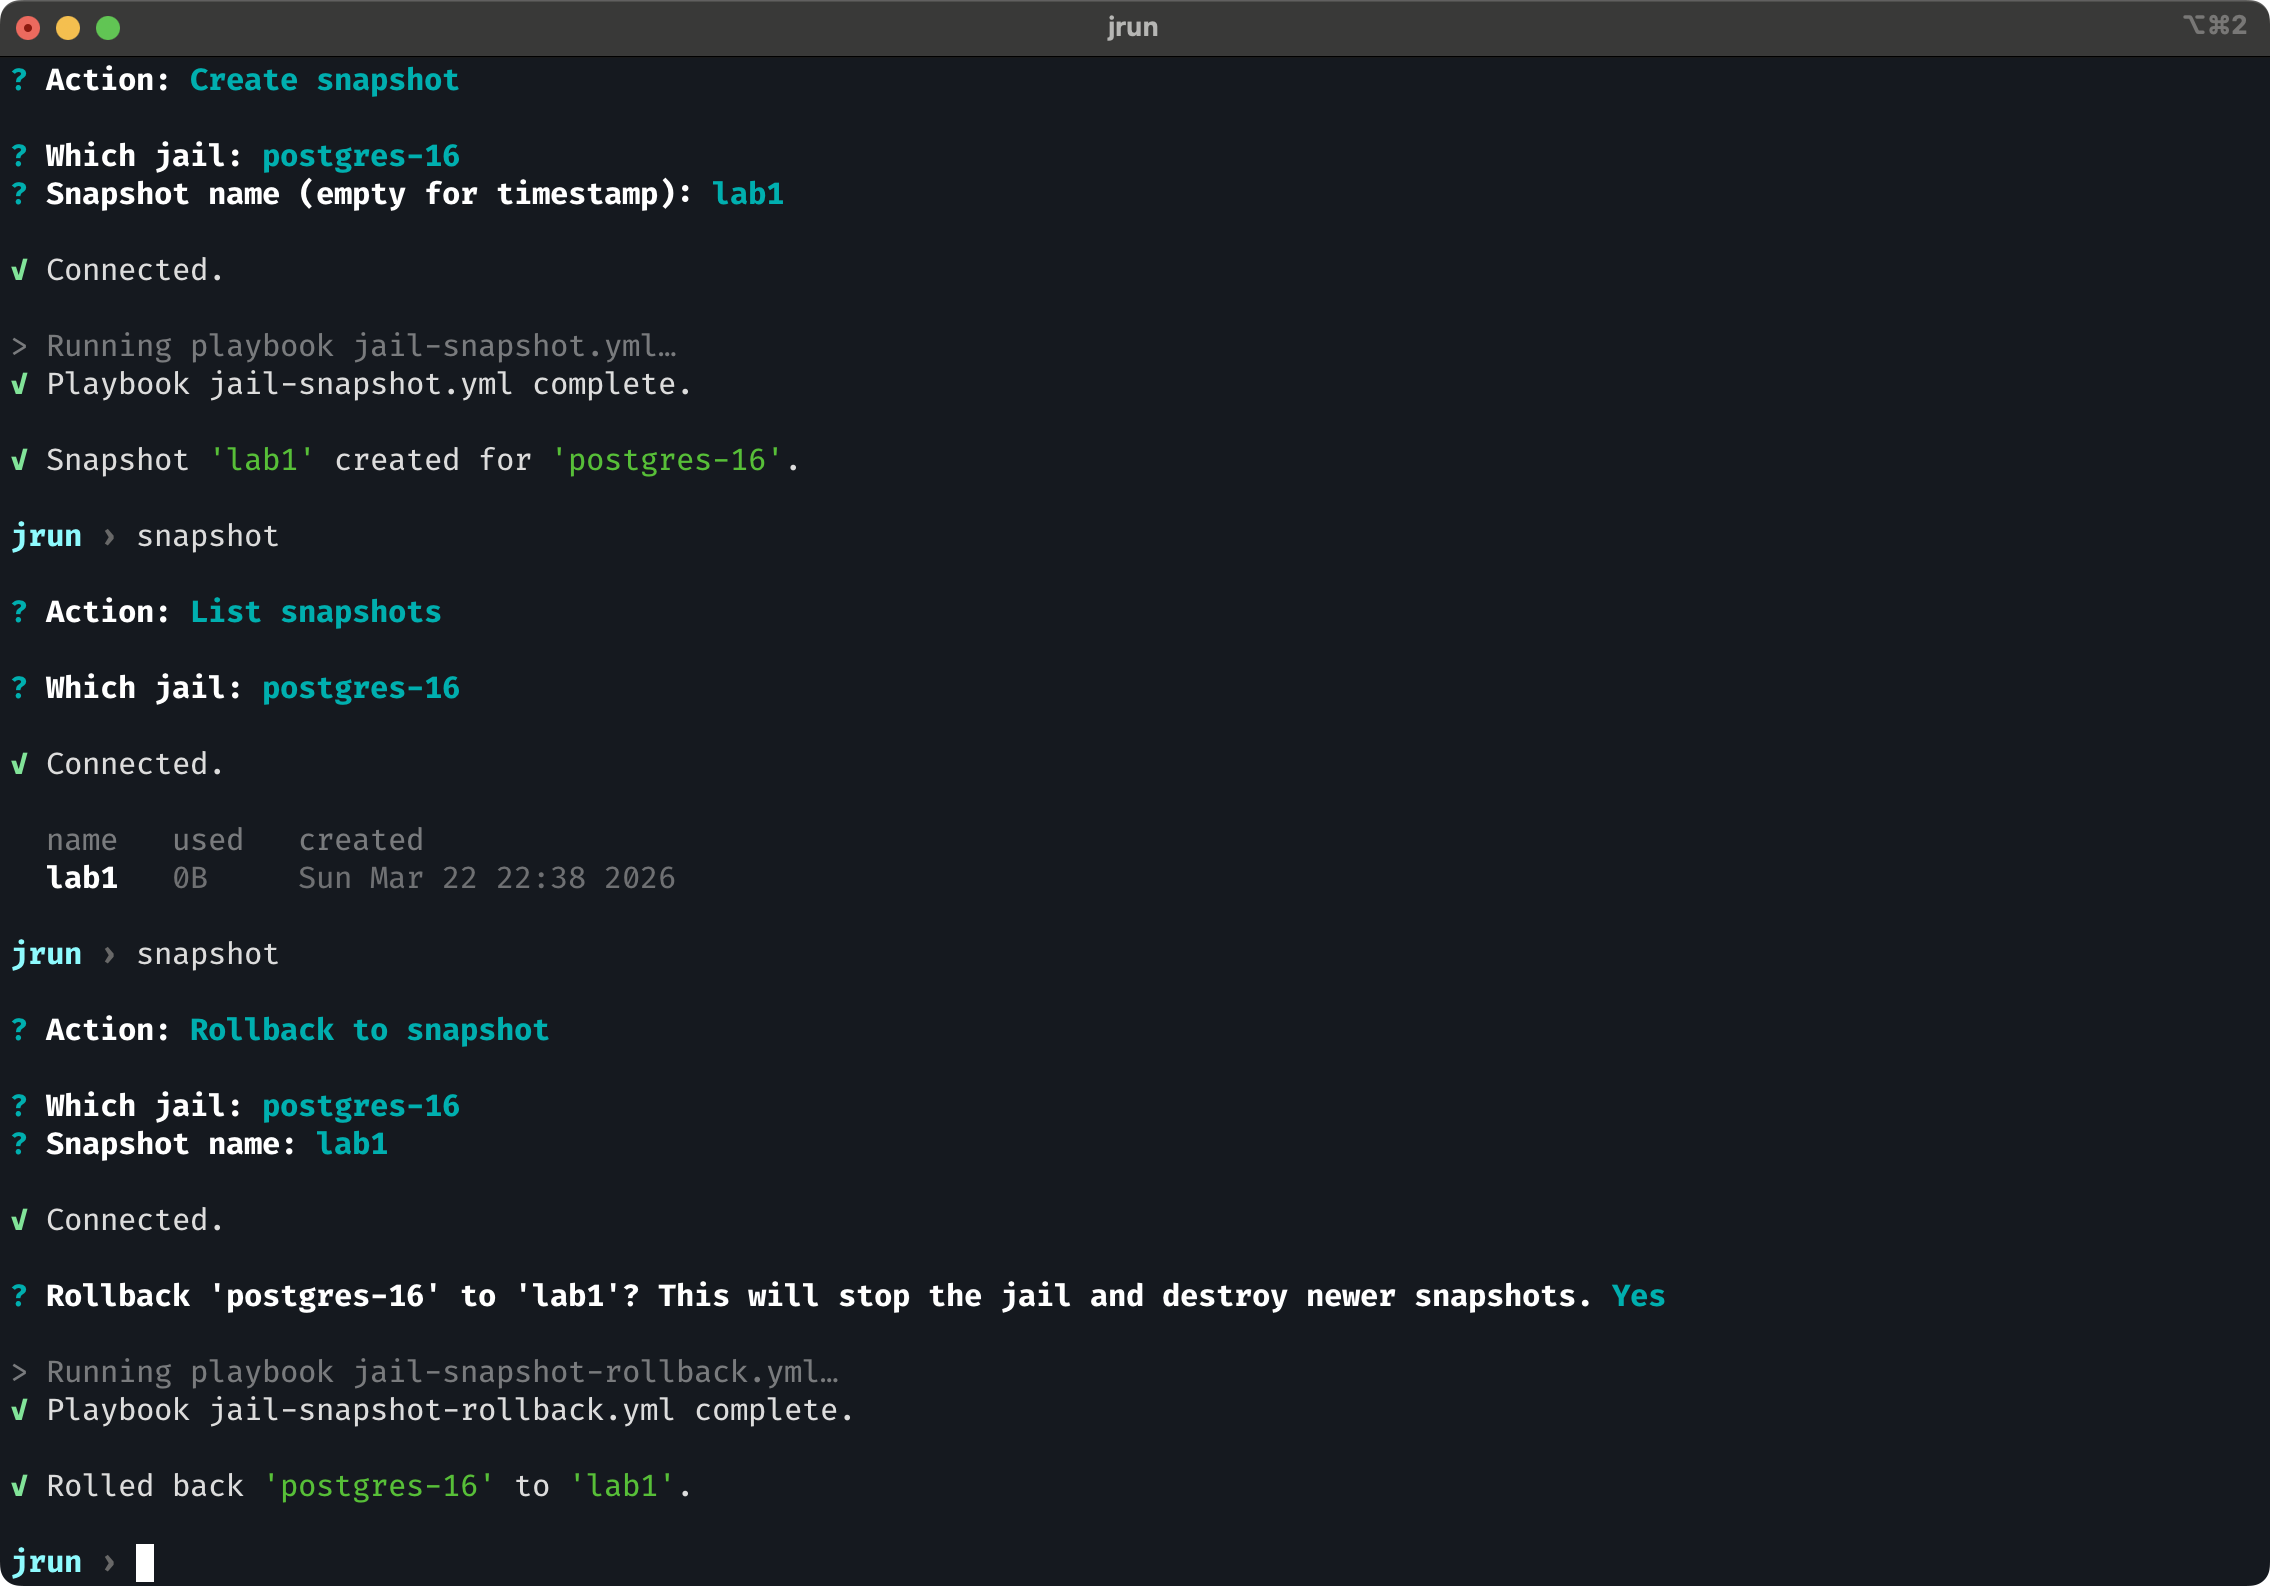Click the question mark beside Create snapshot
2270x1586 pixels.
19,80
